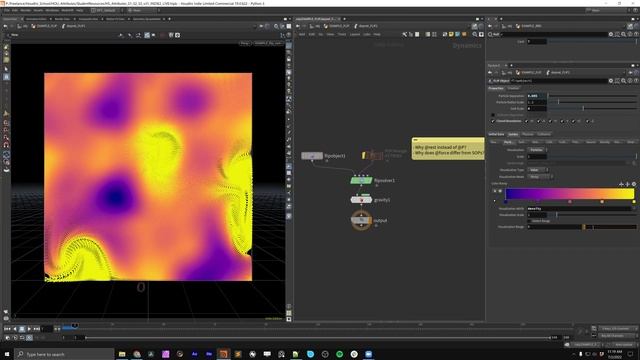Select the output node in network
Viewport: 640px width, 360px height.
coord(361,220)
